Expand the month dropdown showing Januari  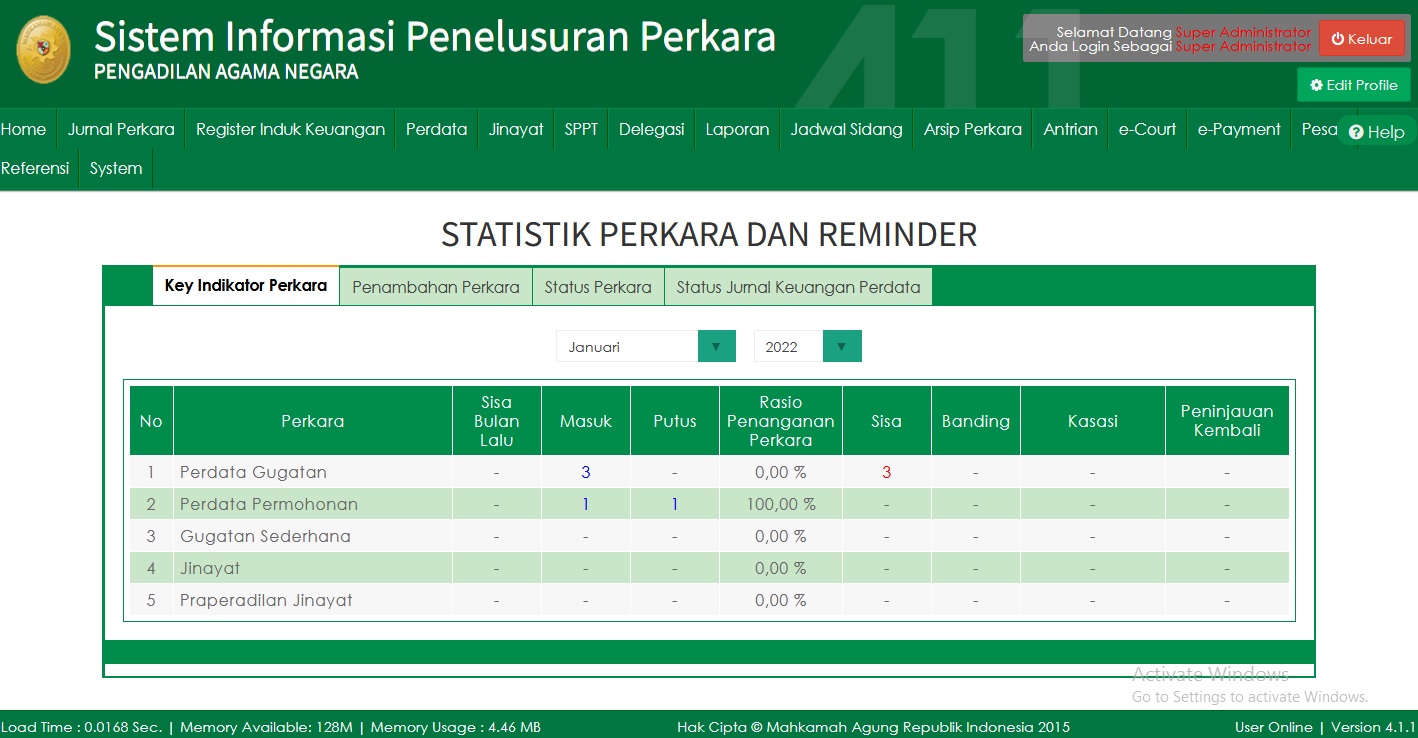(716, 345)
